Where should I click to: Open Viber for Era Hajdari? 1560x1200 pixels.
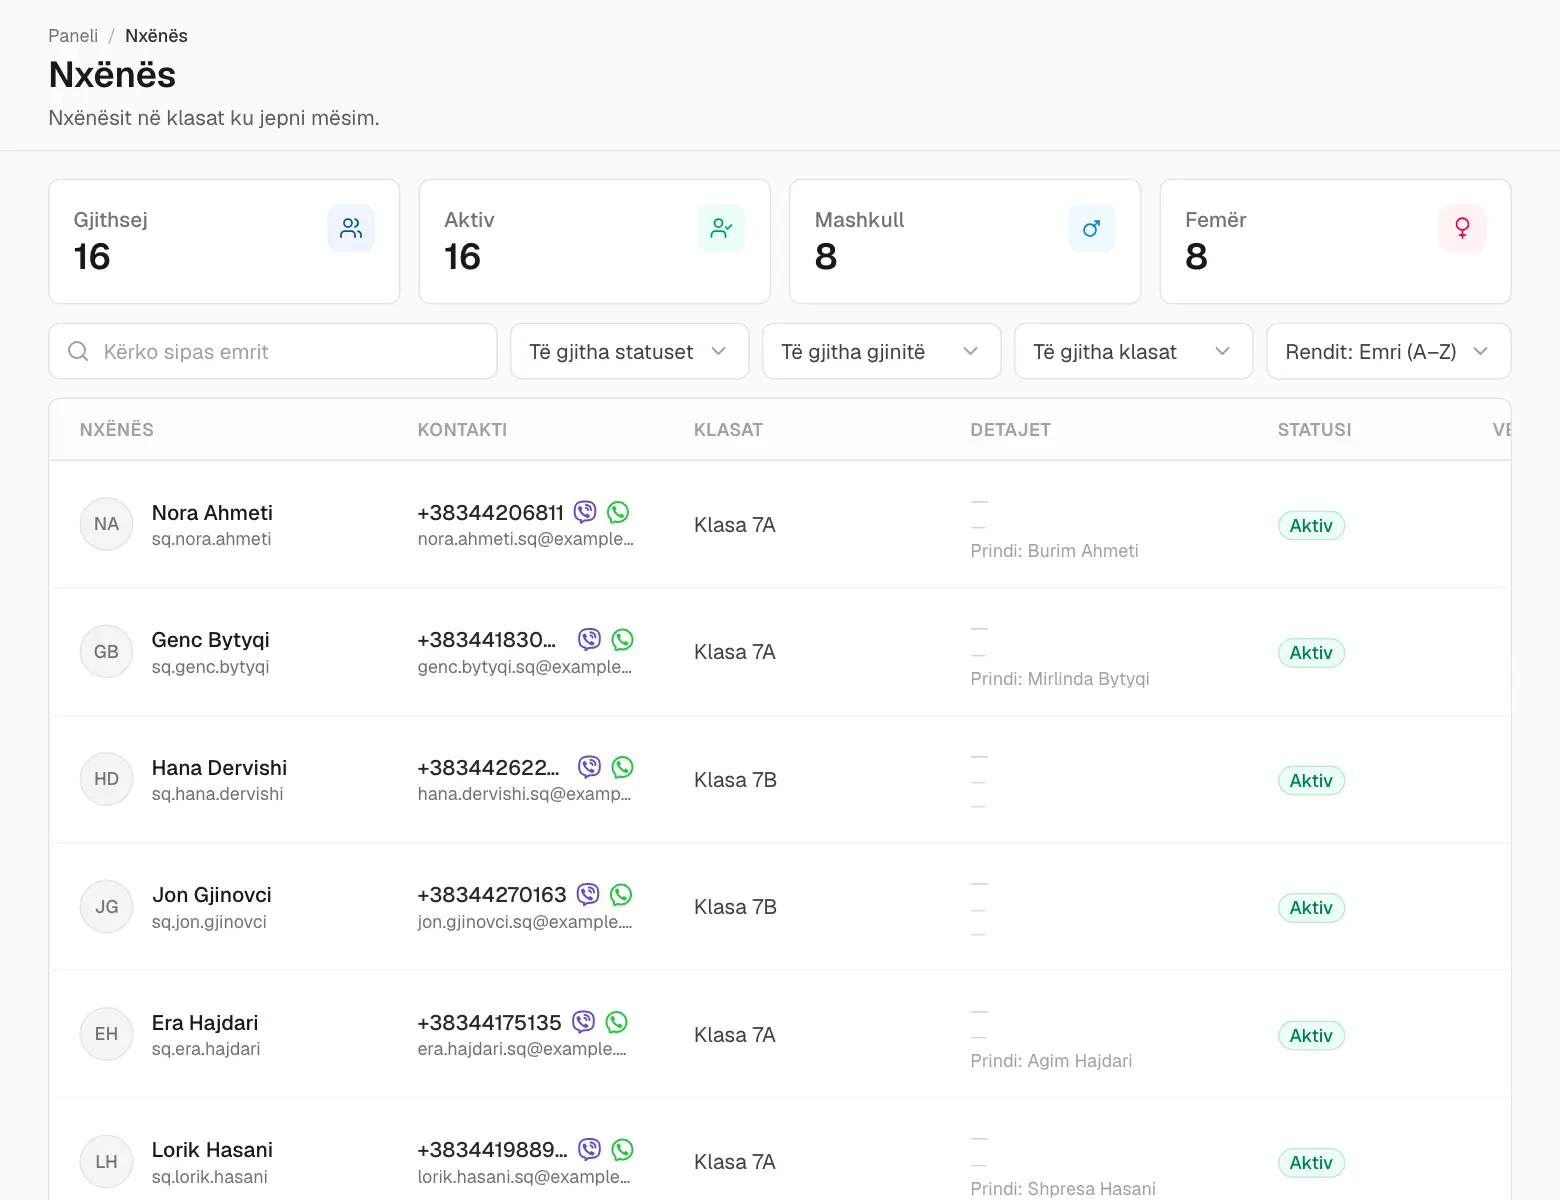[584, 1022]
